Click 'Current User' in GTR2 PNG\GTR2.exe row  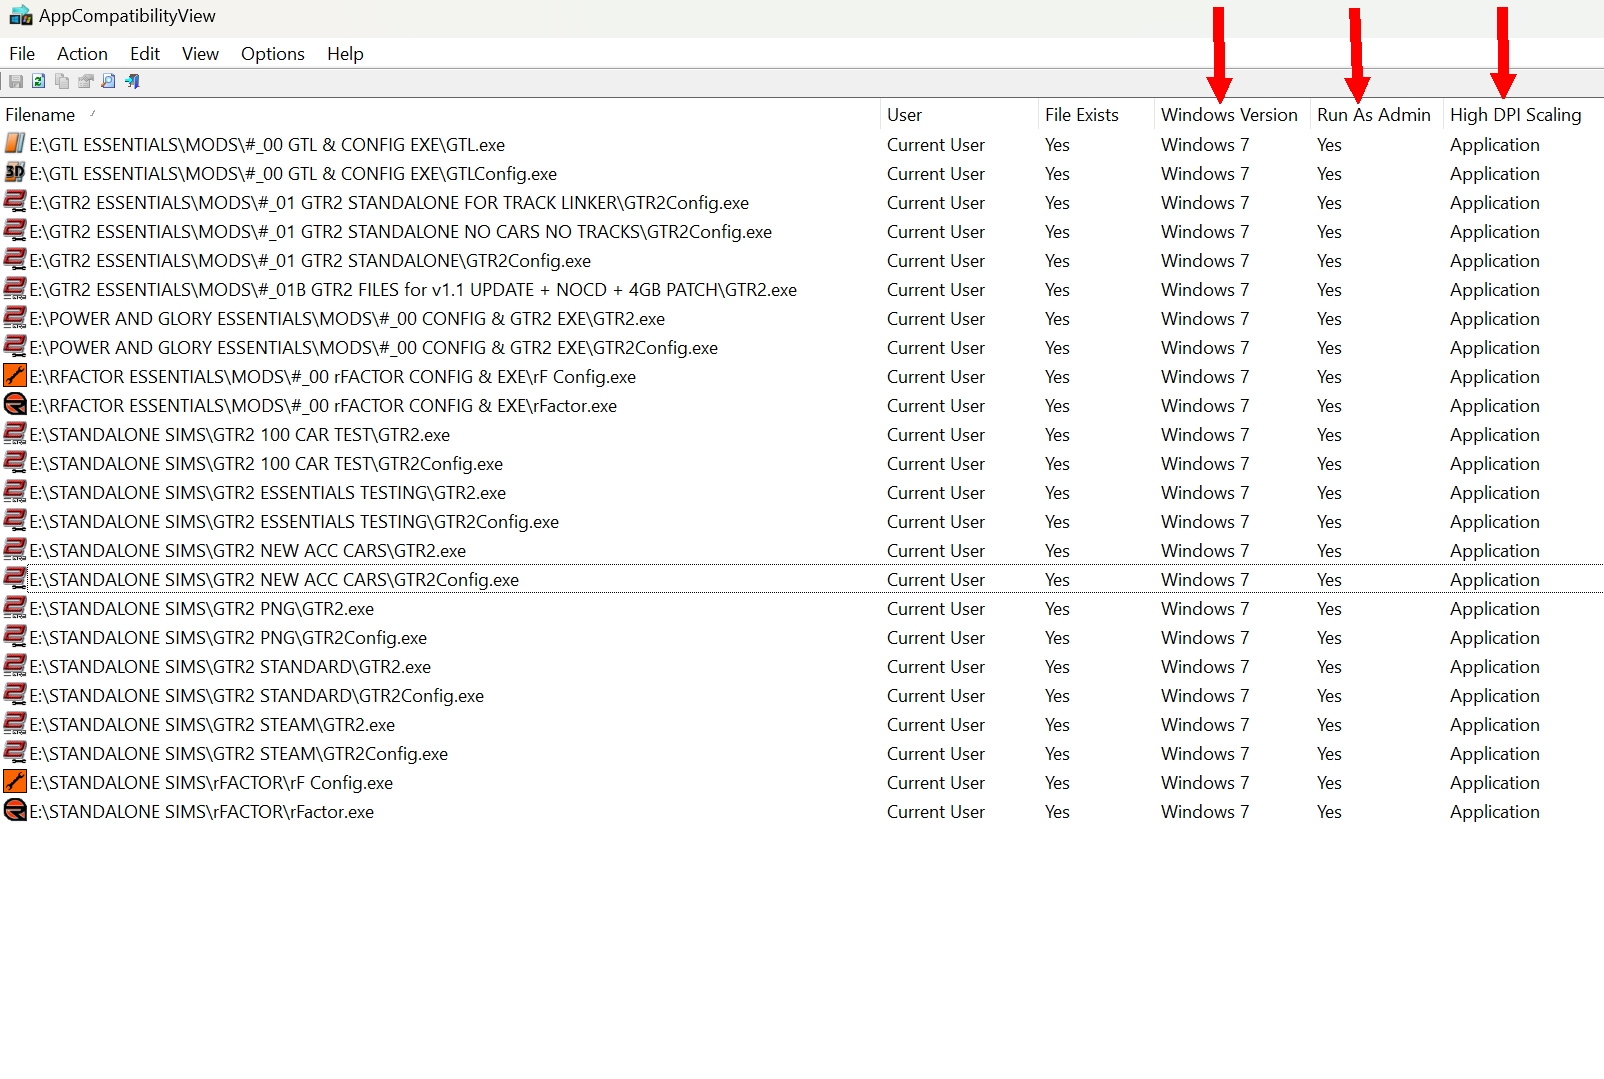(936, 609)
